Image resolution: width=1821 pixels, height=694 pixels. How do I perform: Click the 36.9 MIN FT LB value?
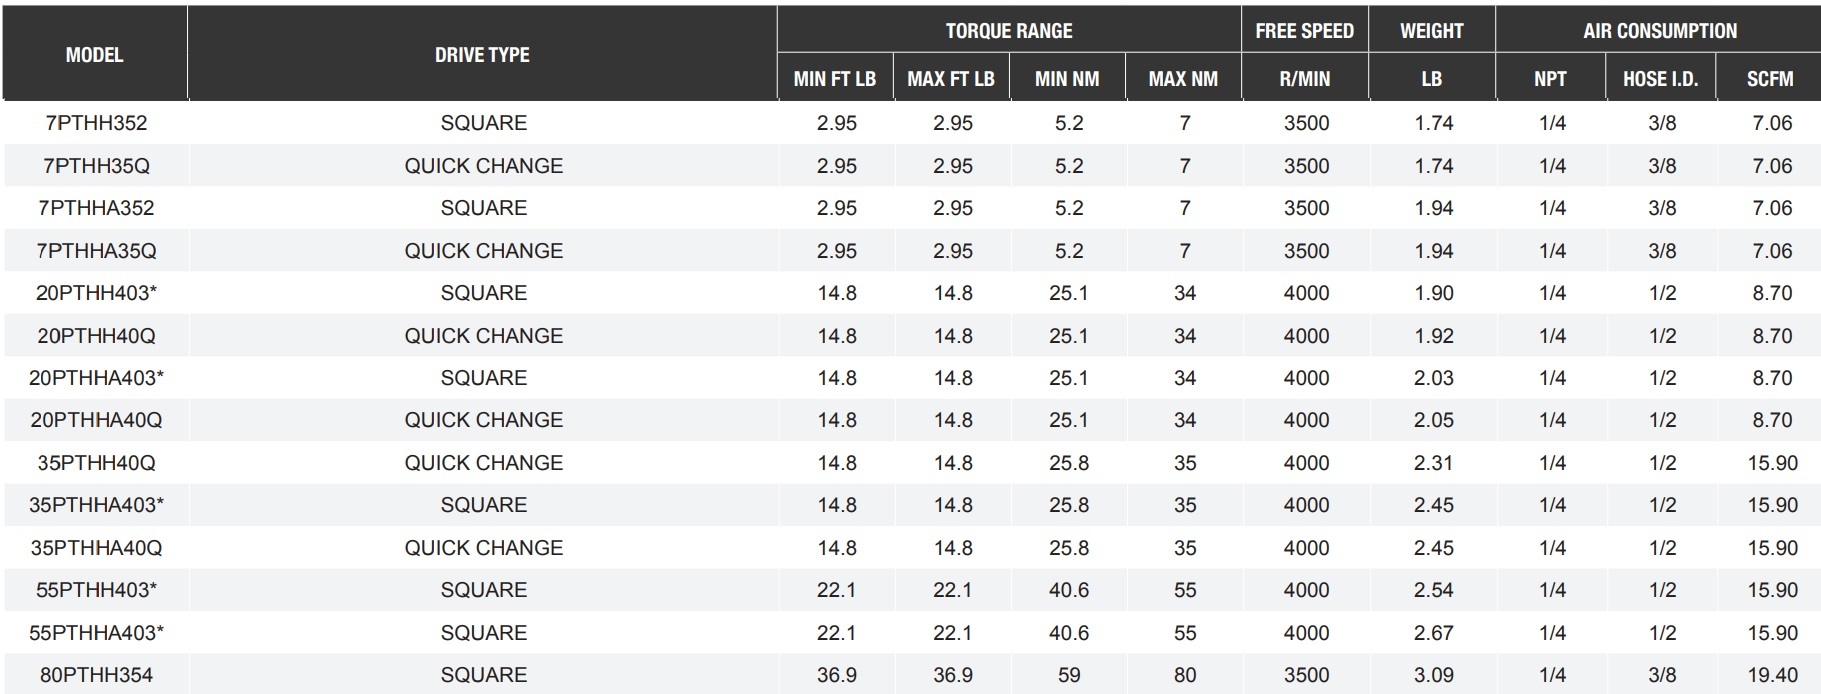(x=836, y=675)
